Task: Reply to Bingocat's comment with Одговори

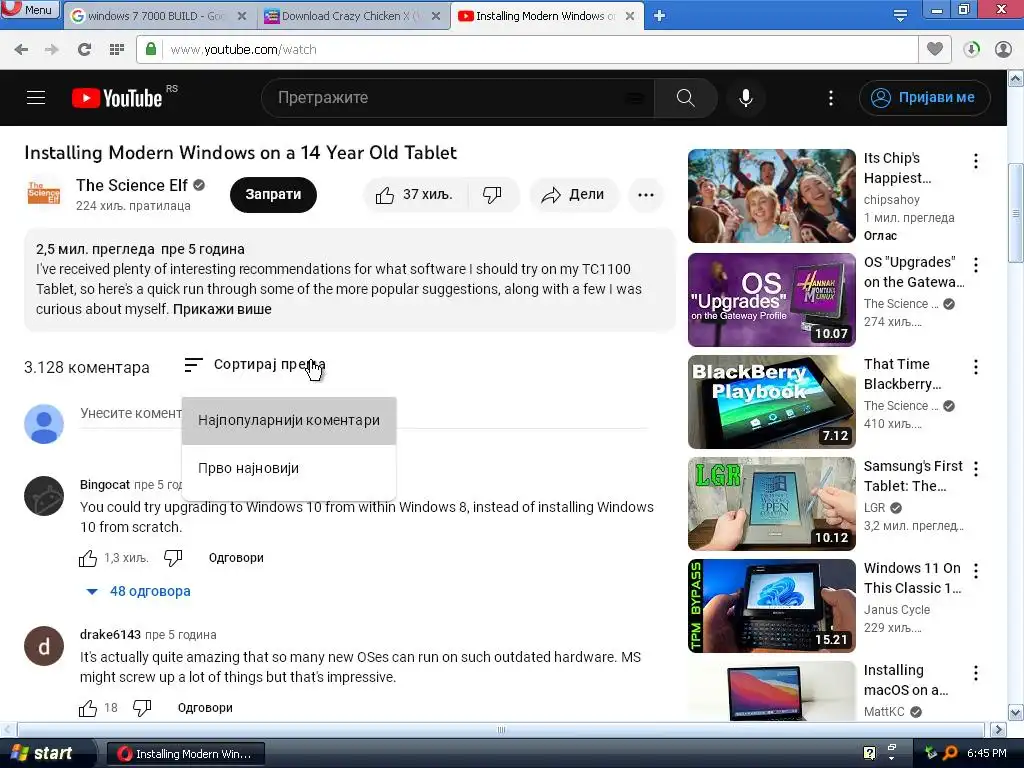Action: 236,558
